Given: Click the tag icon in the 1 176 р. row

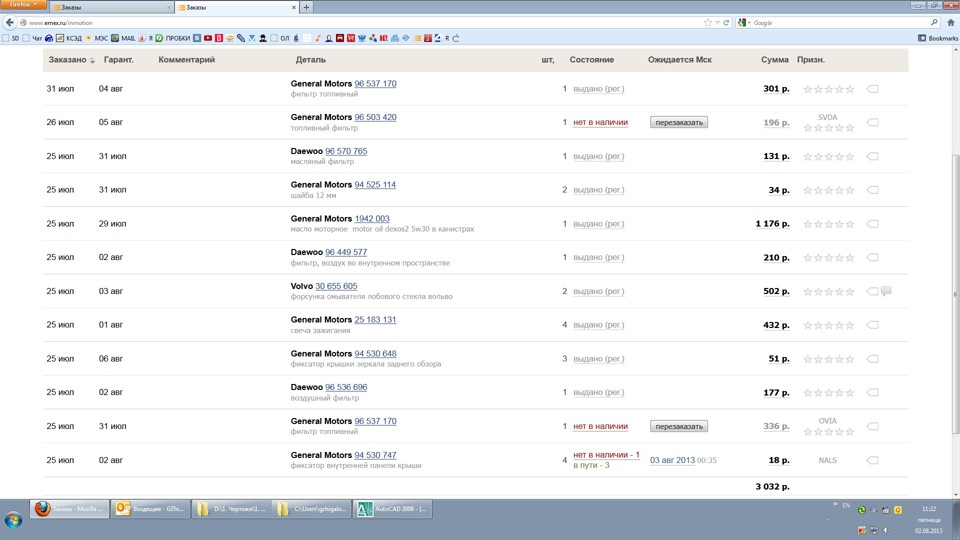Looking at the screenshot, I should pyautogui.click(x=872, y=224).
